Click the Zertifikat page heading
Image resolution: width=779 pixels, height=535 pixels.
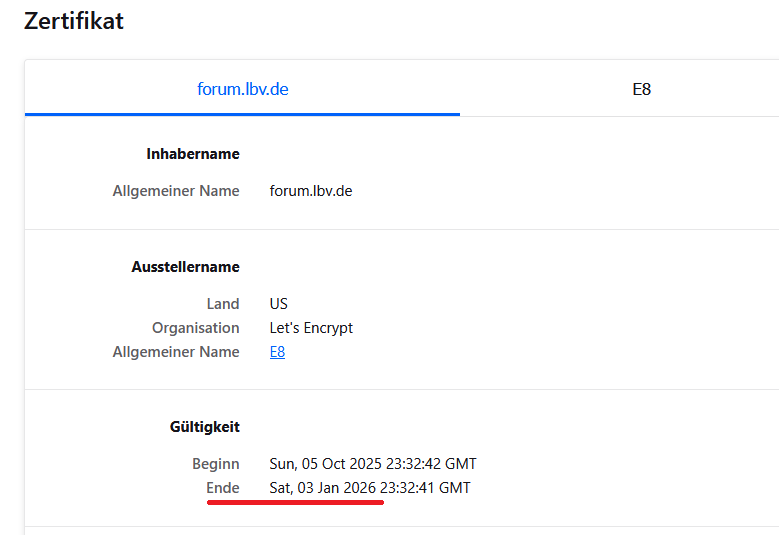74,21
